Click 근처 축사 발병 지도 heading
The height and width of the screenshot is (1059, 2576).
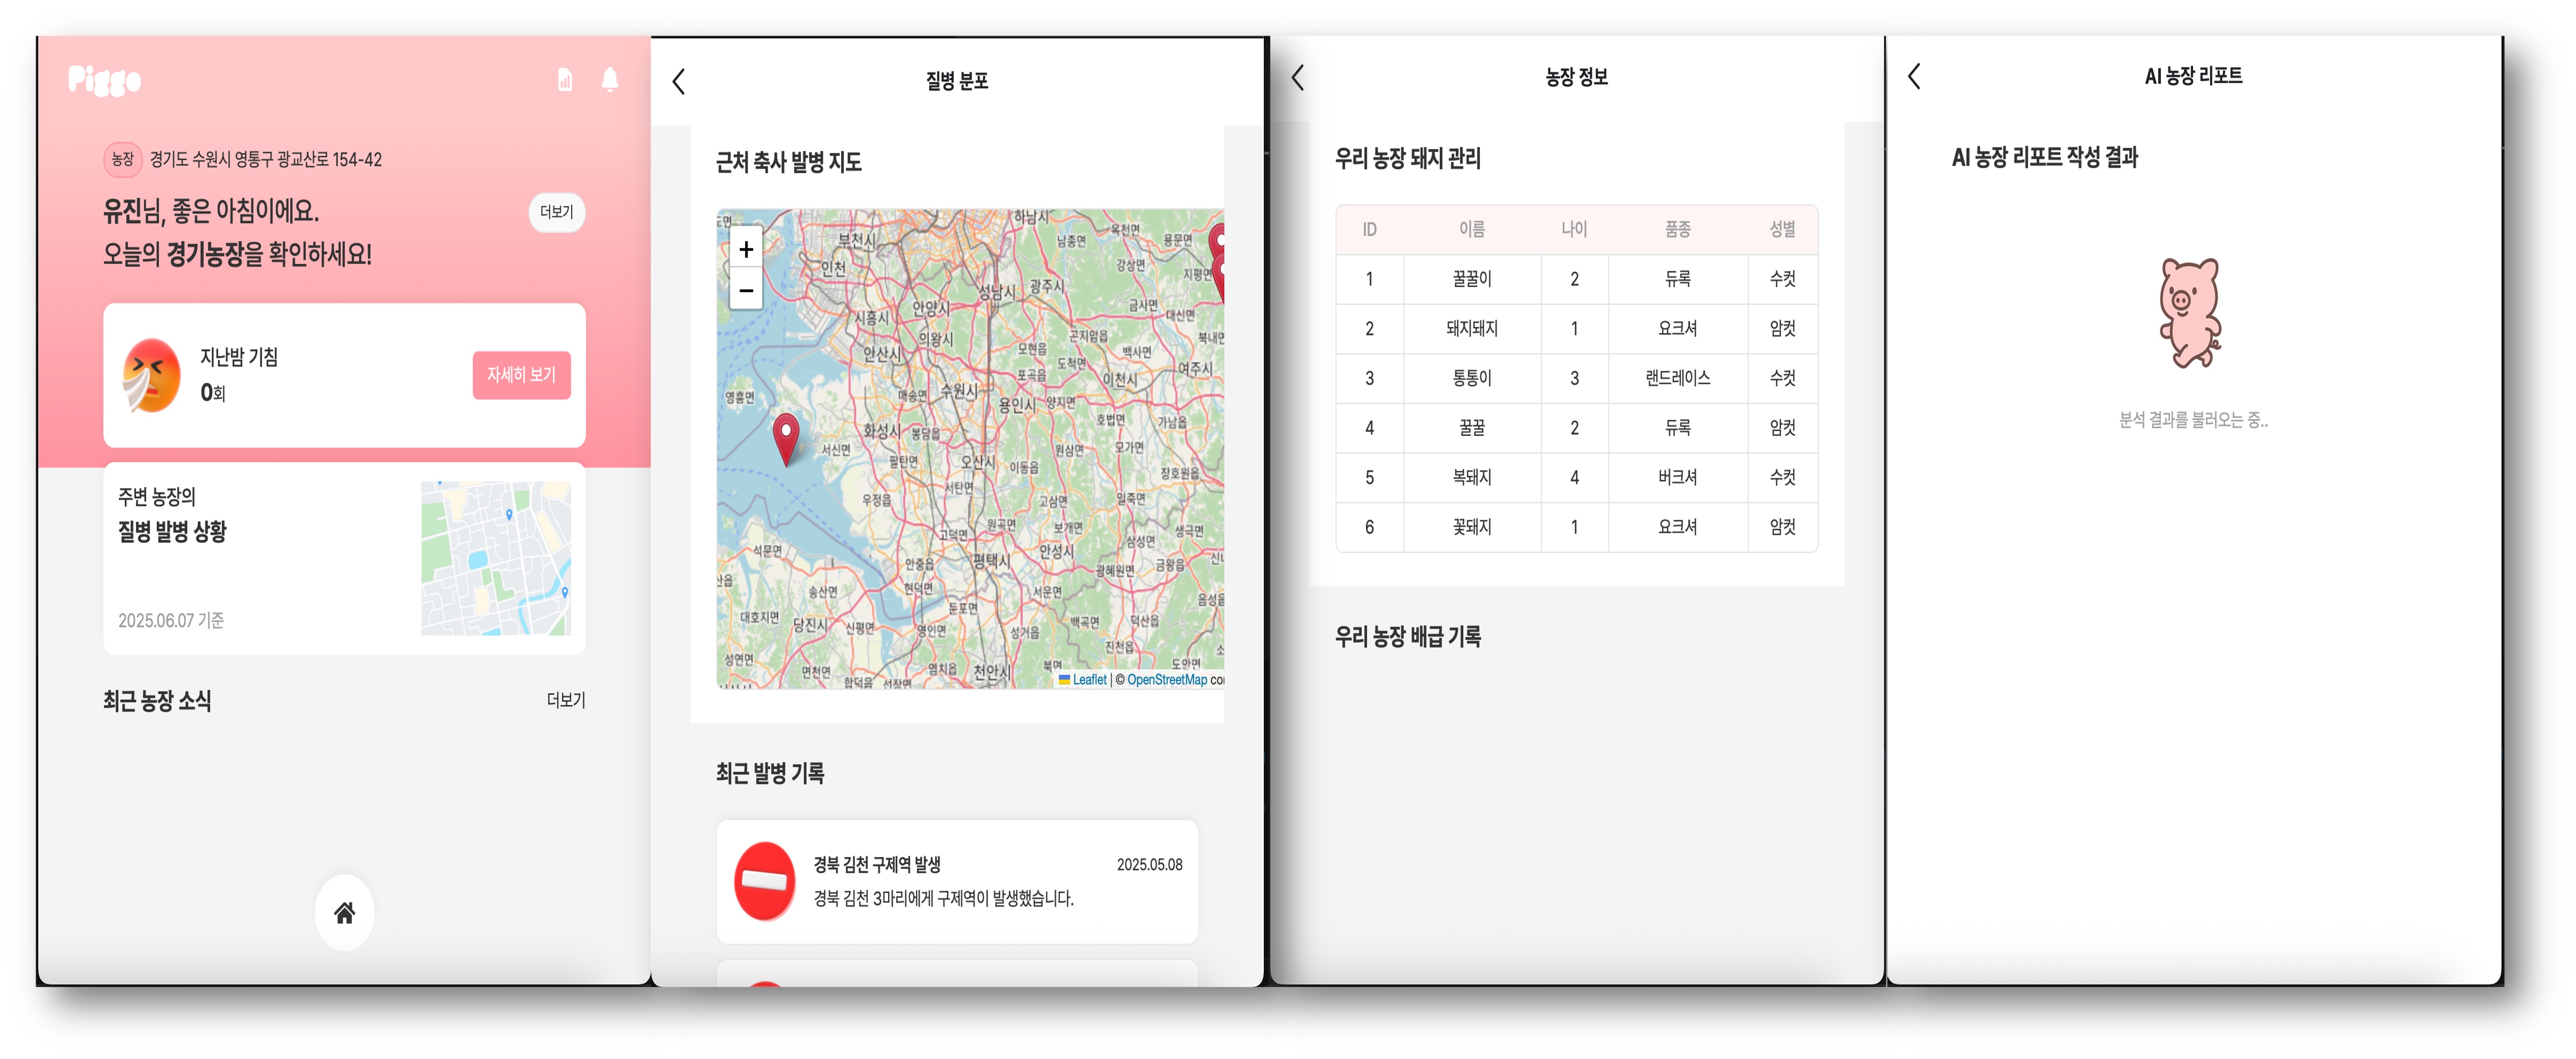789,162
